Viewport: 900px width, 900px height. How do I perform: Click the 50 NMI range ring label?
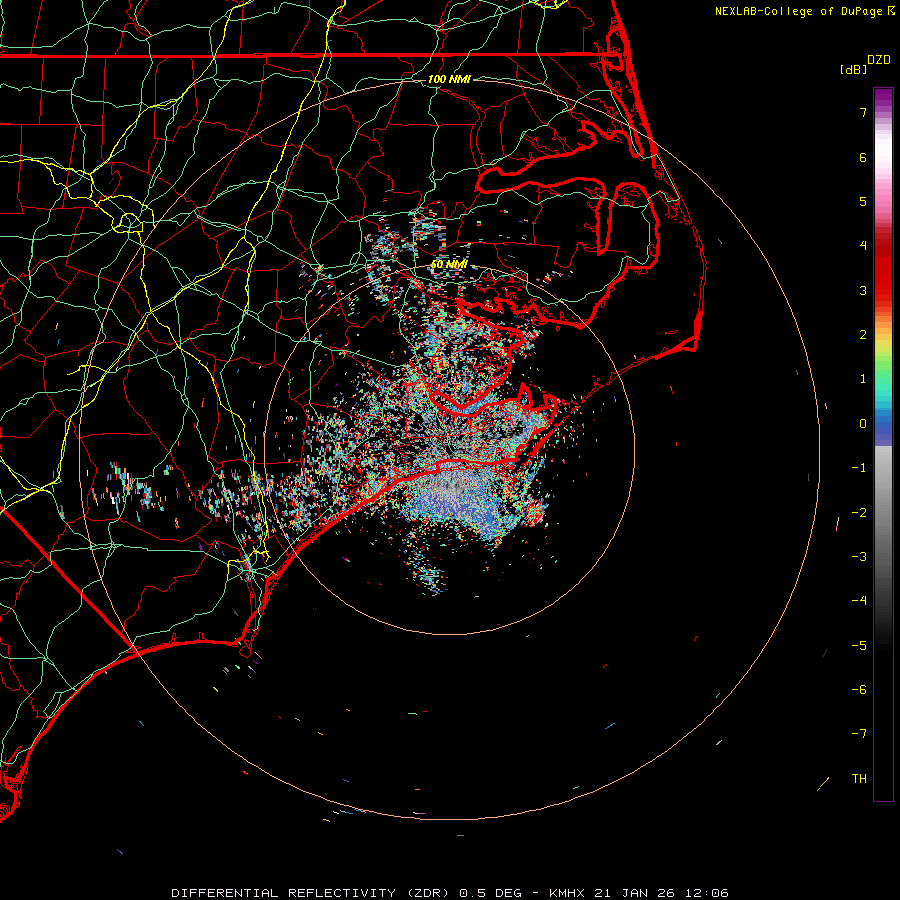tap(449, 264)
